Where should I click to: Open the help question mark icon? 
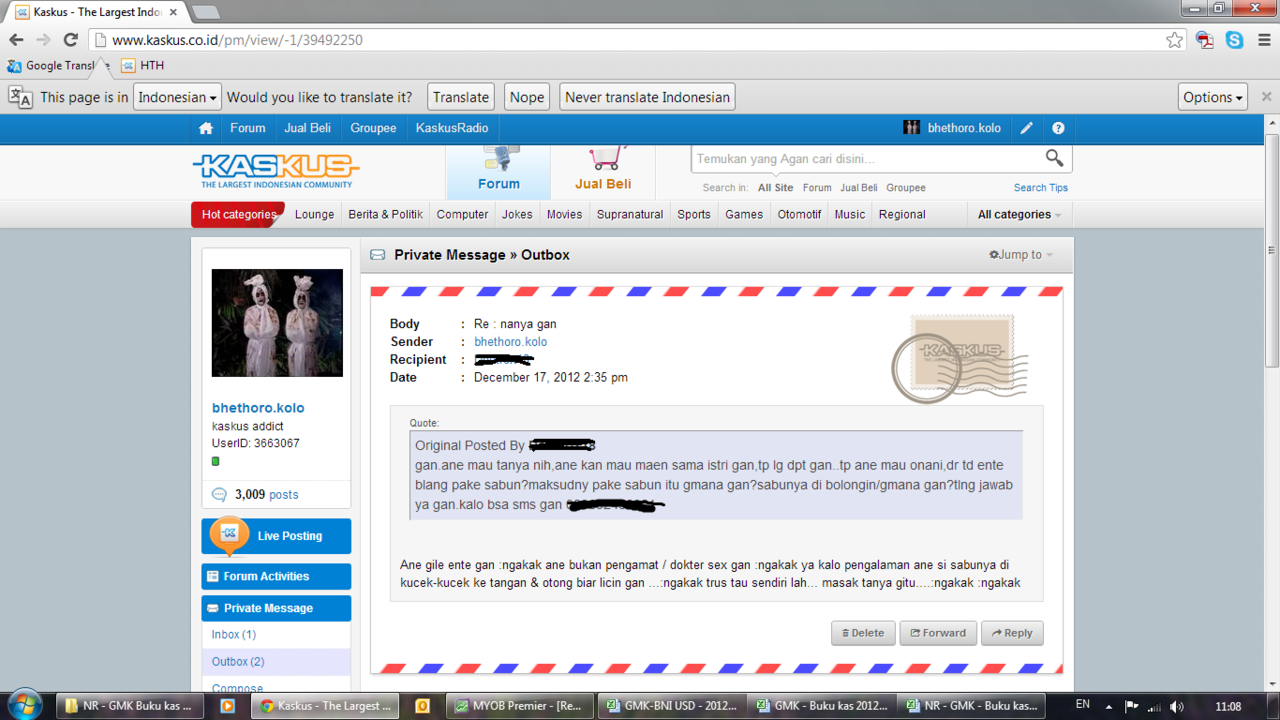[1058, 128]
